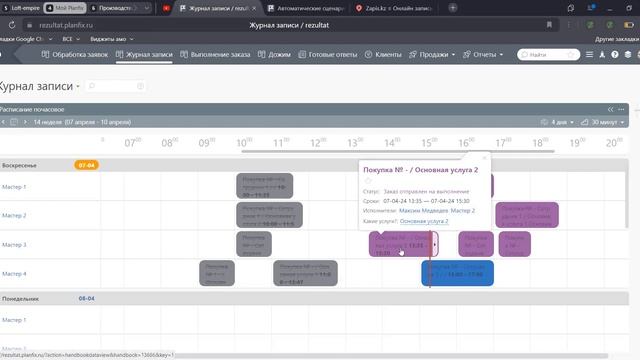640x360 pixels.
Task: Open the Покупка № - / Основная услуга 2 title
Action: tap(420, 170)
